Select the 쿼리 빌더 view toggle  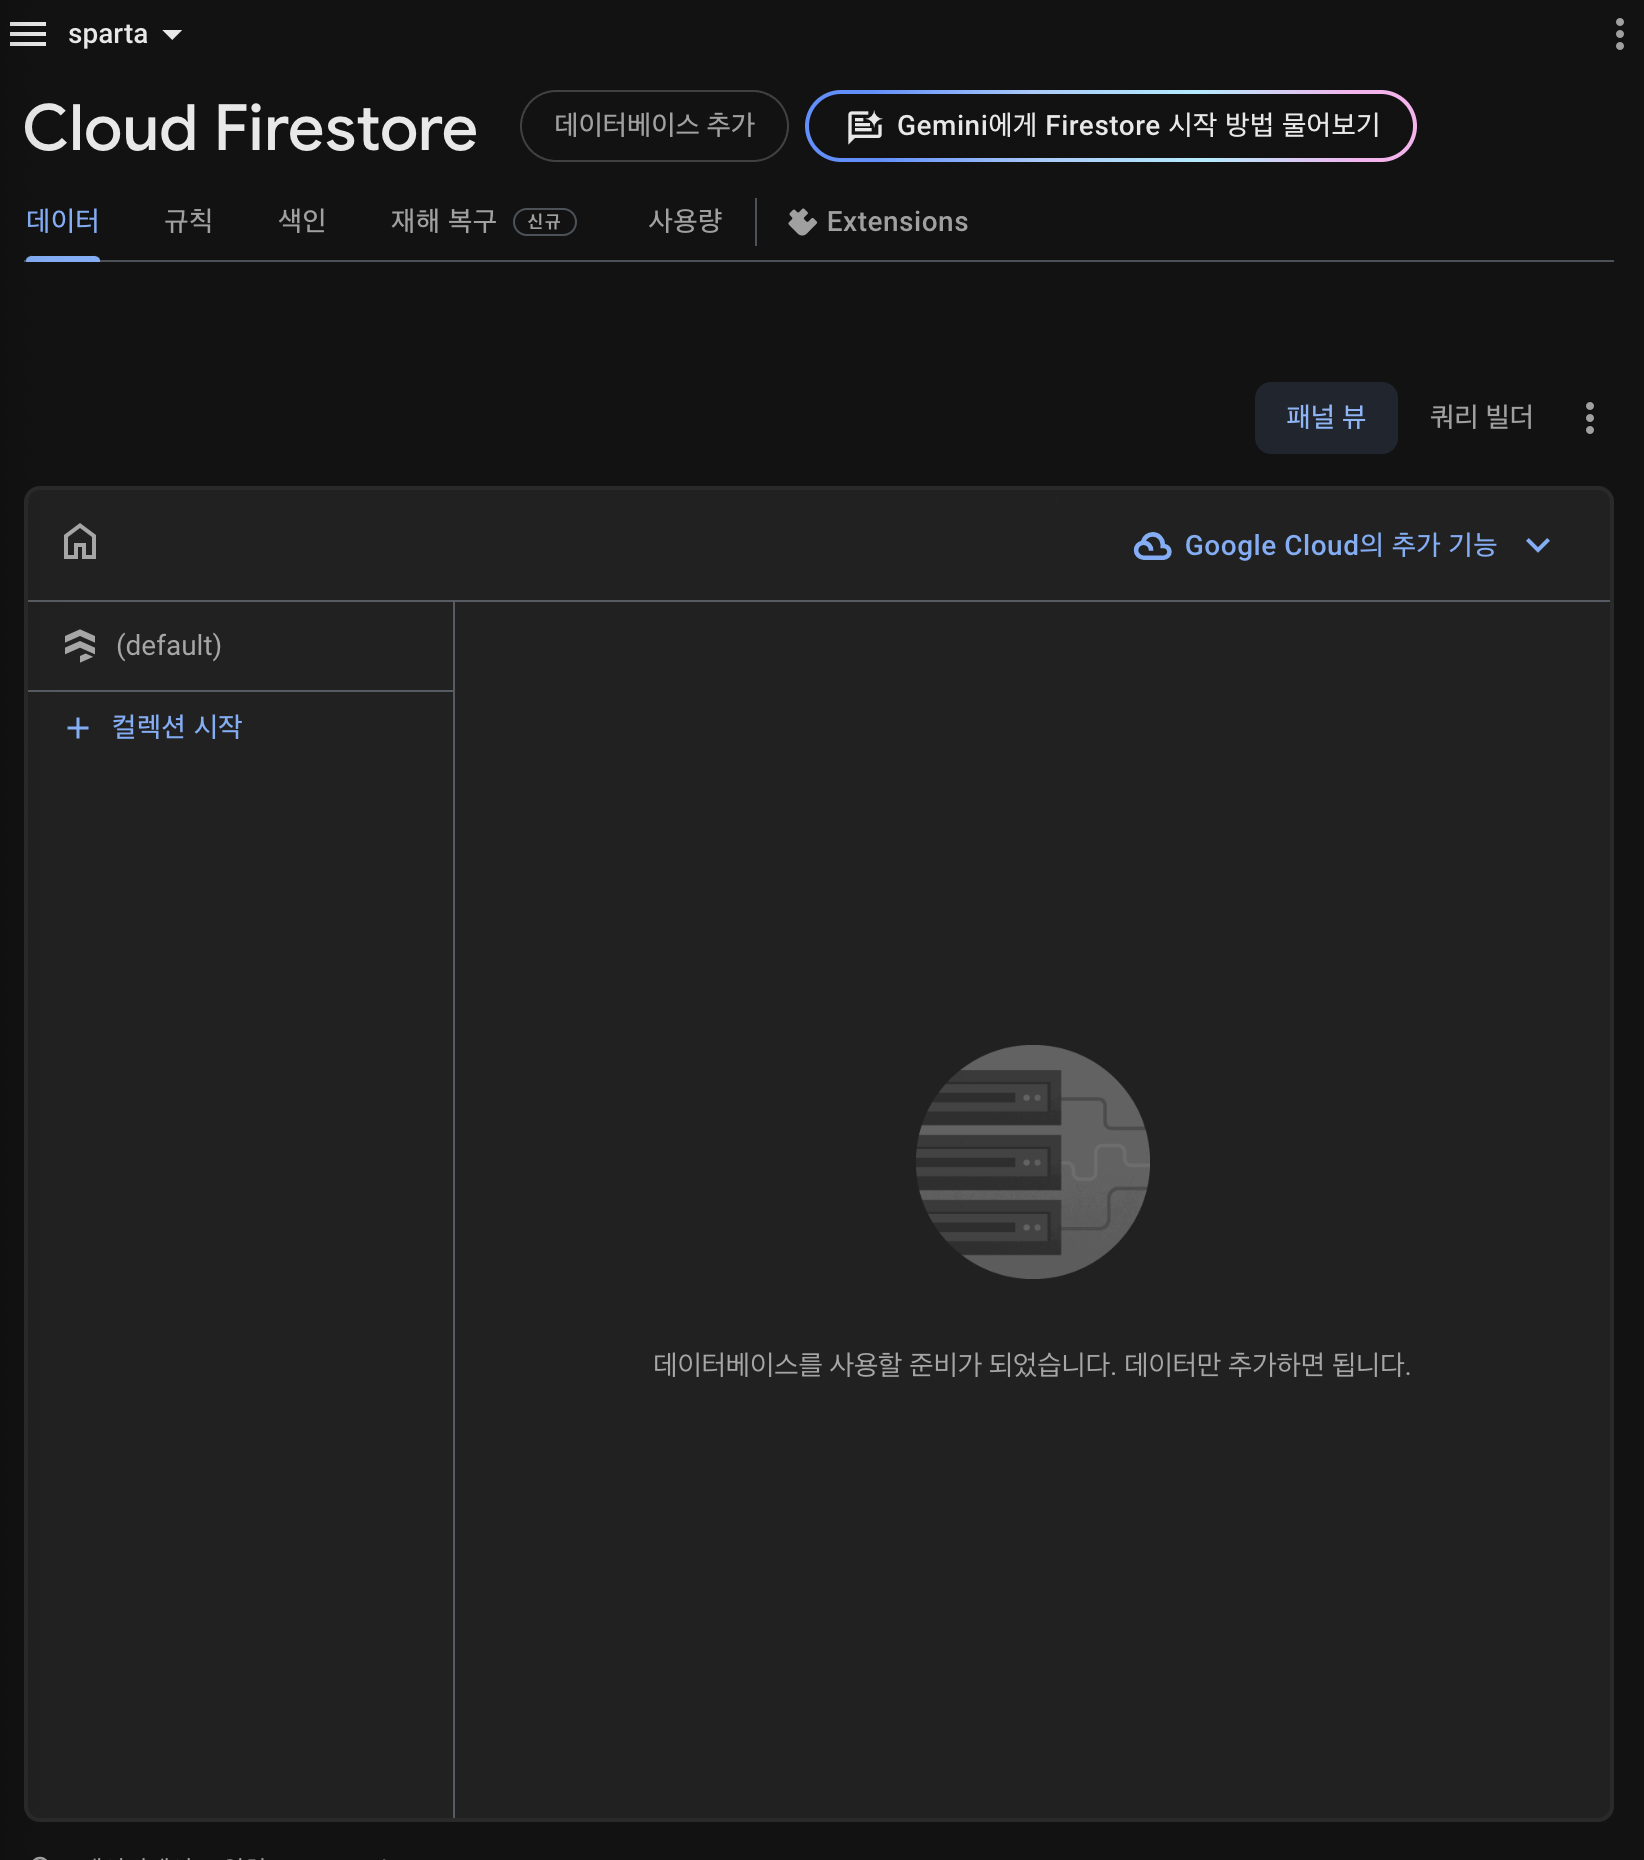tap(1481, 418)
